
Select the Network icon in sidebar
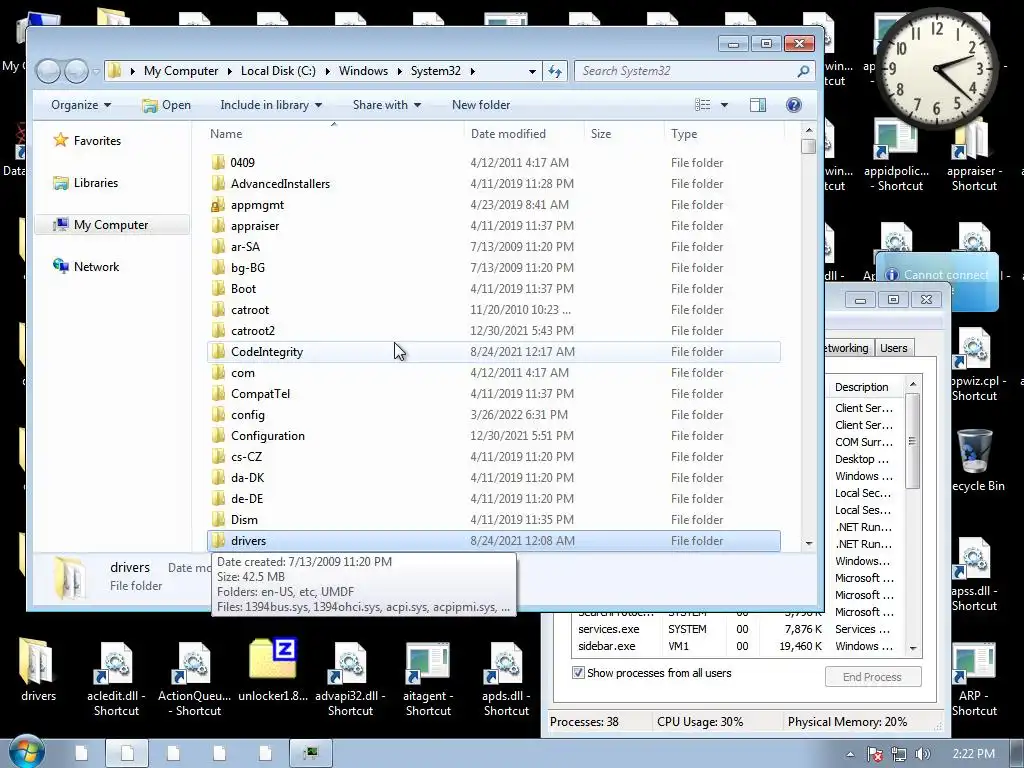pos(61,266)
